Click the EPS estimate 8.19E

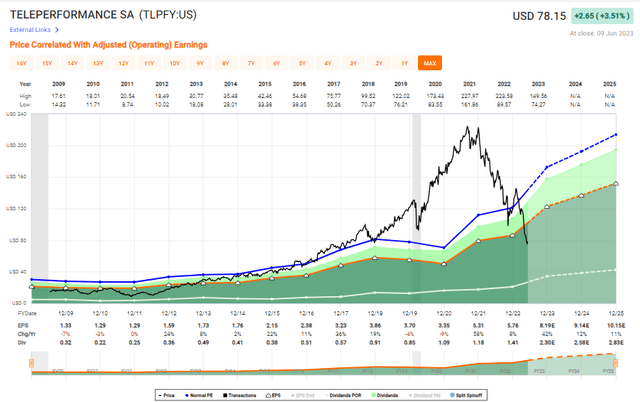pos(547,326)
